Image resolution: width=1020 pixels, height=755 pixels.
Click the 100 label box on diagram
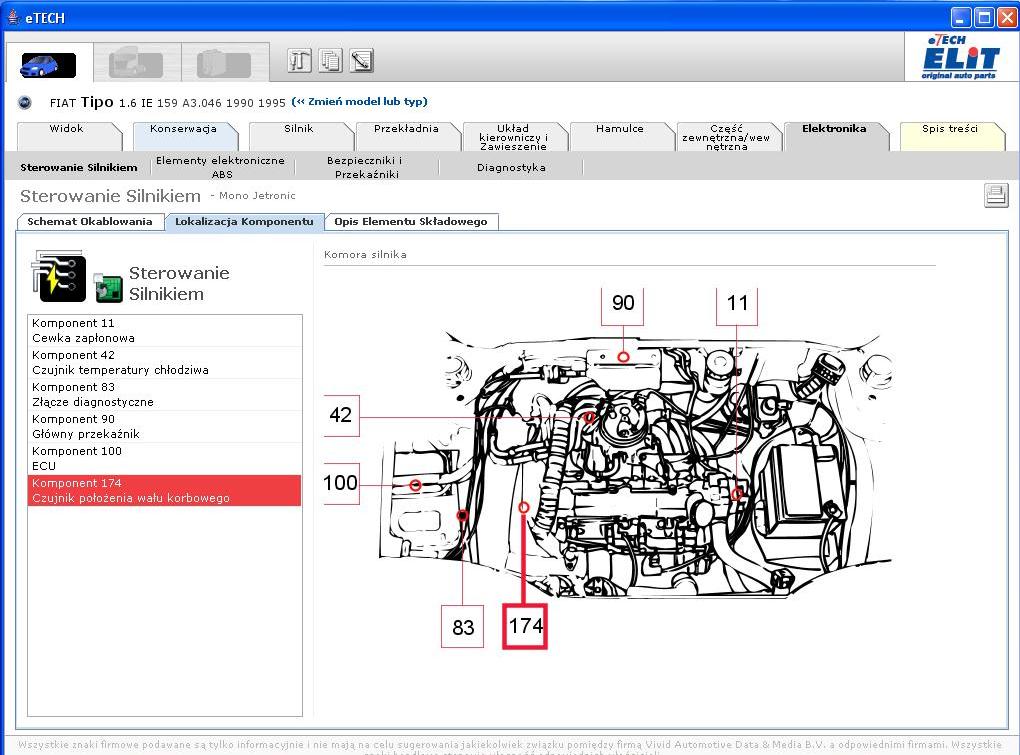point(341,483)
